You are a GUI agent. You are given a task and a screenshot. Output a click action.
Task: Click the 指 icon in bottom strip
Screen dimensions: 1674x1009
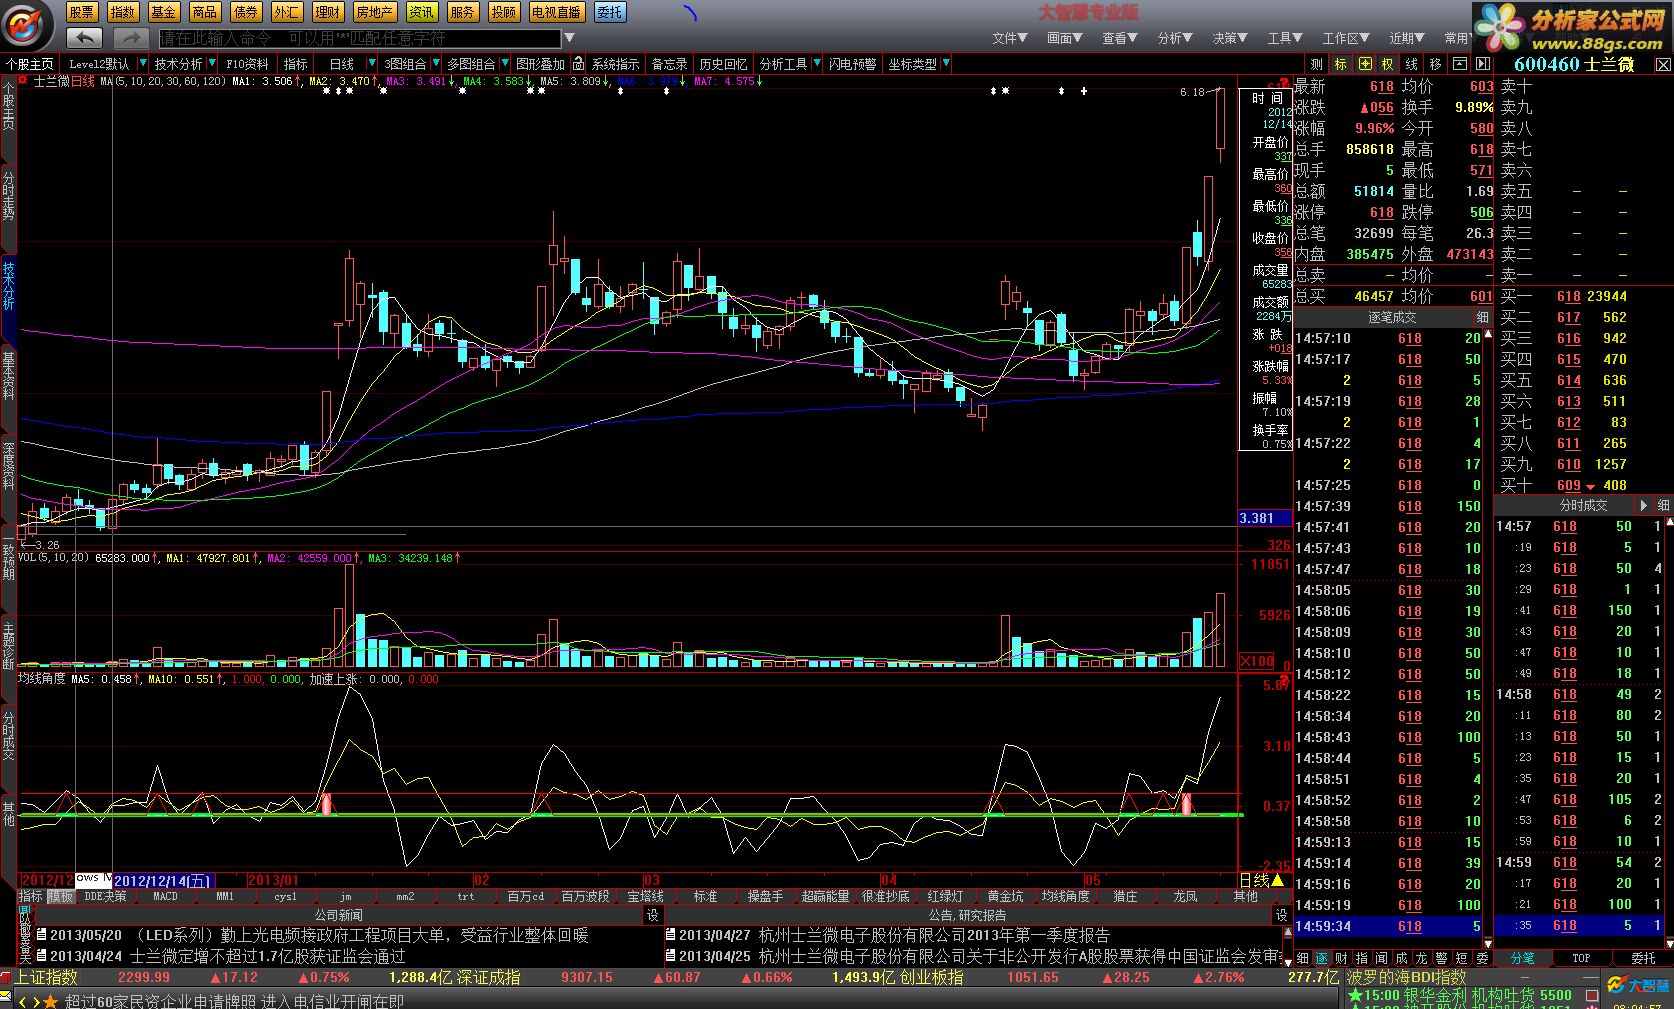pyautogui.click(x=1361, y=958)
